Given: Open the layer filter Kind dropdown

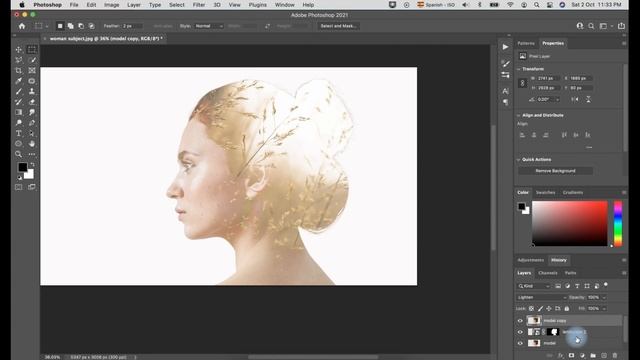Looking at the screenshot, I should tap(534, 286).
